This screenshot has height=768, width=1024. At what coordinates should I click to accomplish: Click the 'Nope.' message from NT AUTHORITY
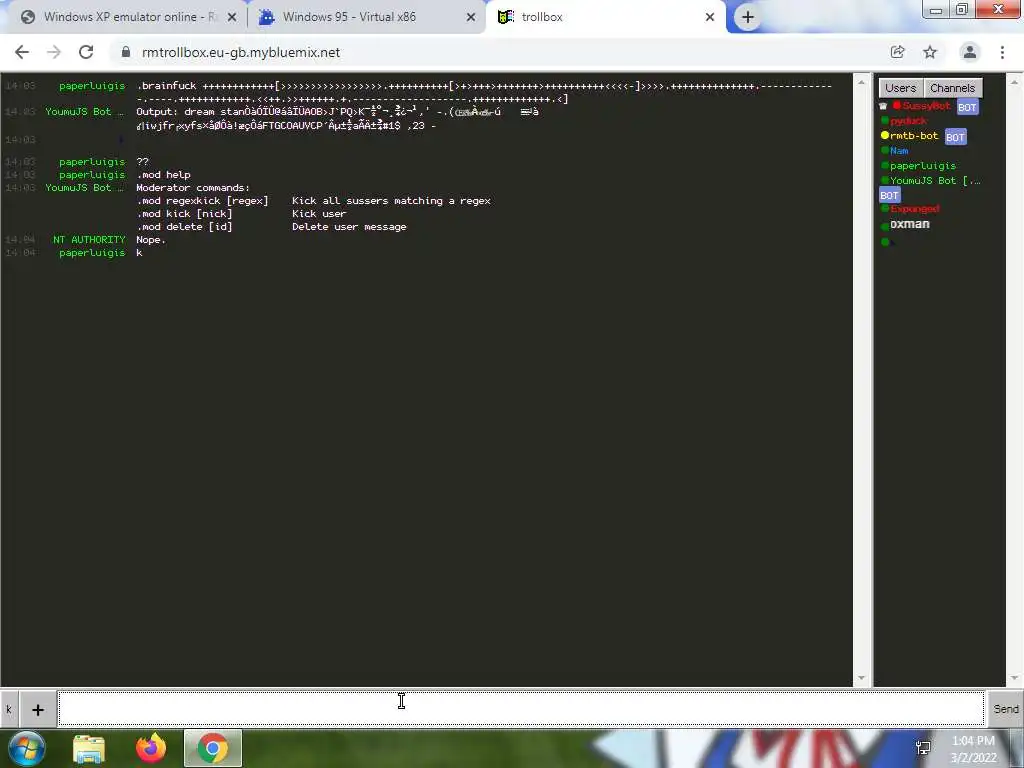coord(151,240)
